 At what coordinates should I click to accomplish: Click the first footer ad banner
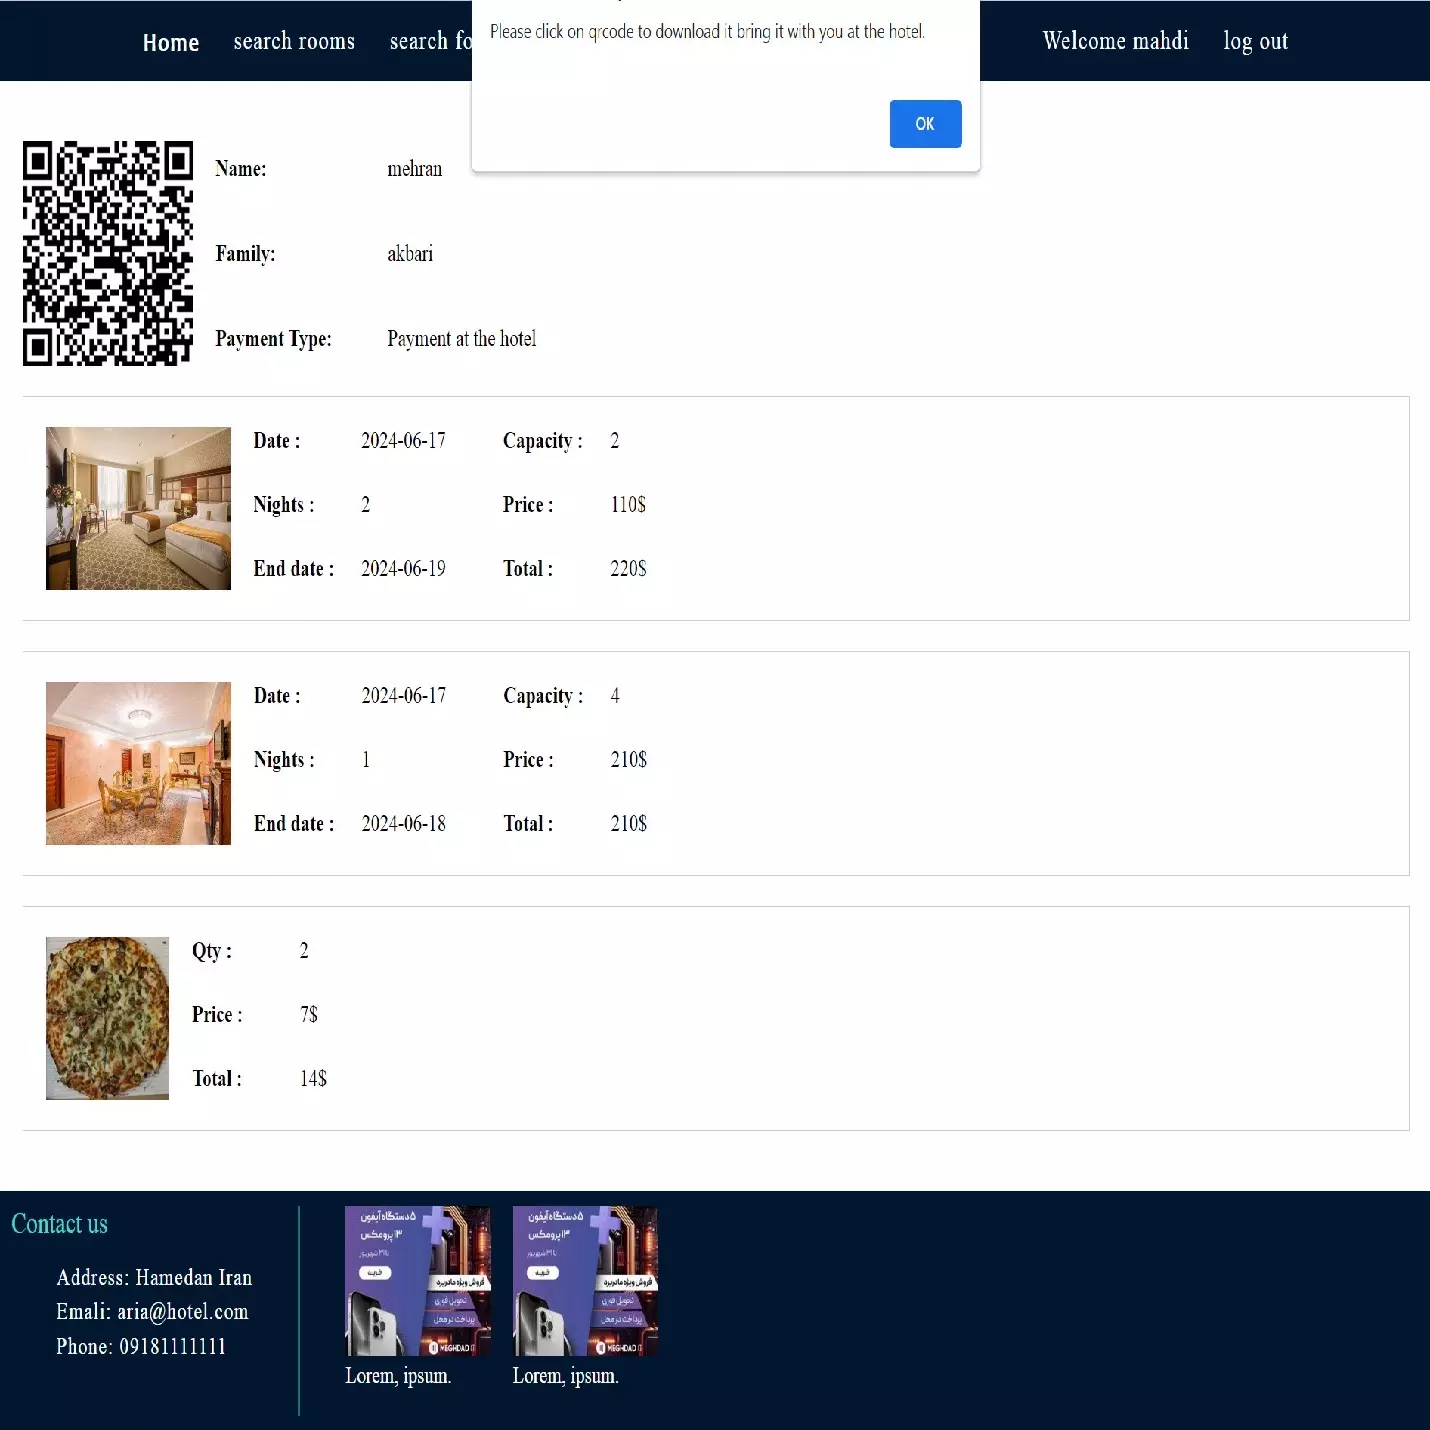click(x=418, y=1281)
